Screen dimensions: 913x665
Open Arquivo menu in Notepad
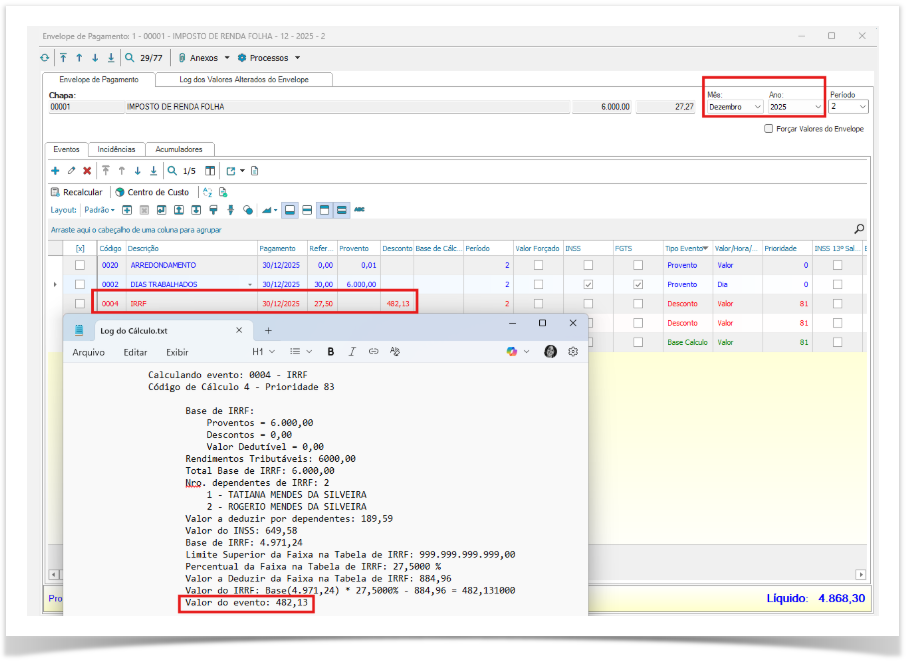[x=89, y=352]
